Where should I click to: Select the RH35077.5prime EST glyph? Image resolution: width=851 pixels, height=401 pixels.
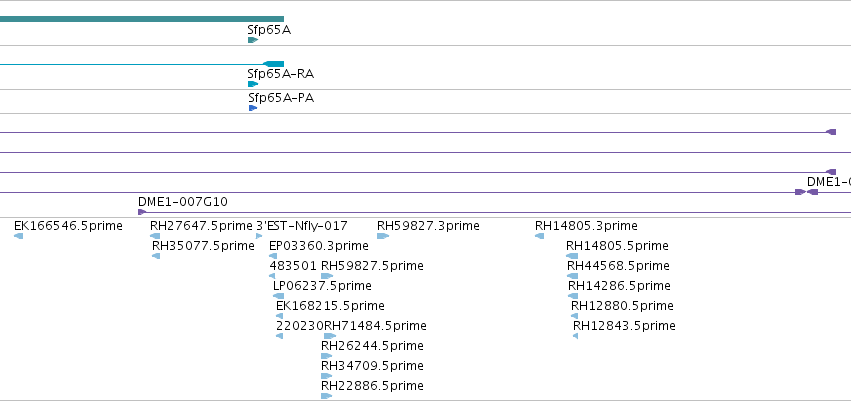[x=156, y=256]
